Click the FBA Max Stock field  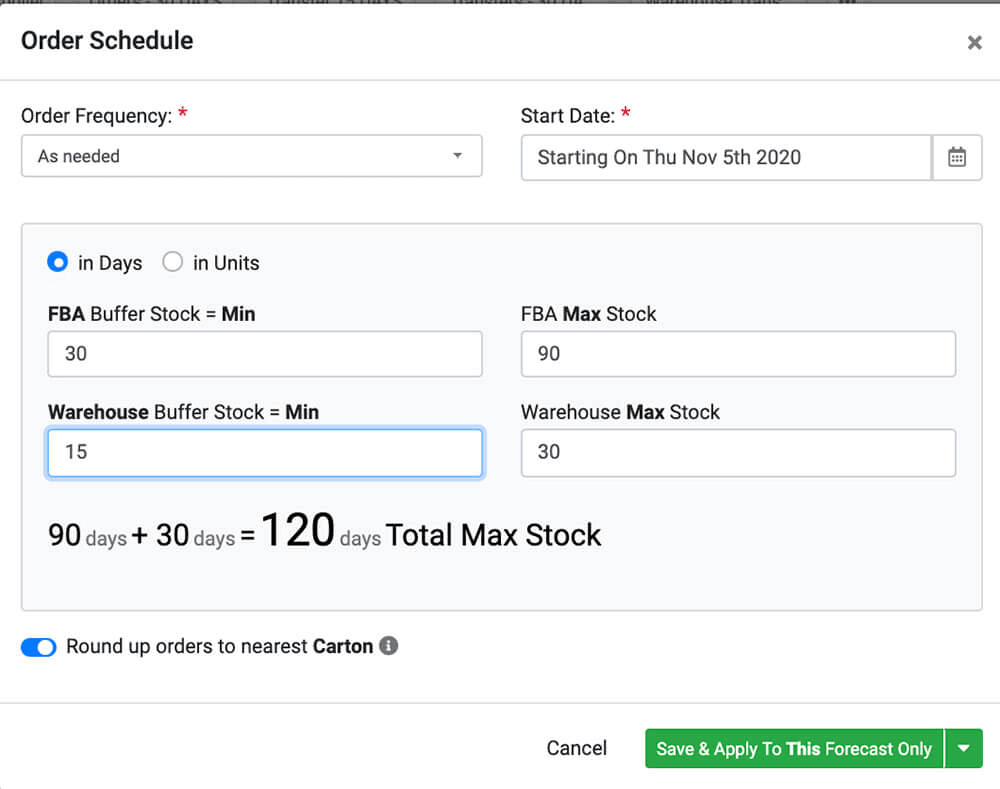737,353
